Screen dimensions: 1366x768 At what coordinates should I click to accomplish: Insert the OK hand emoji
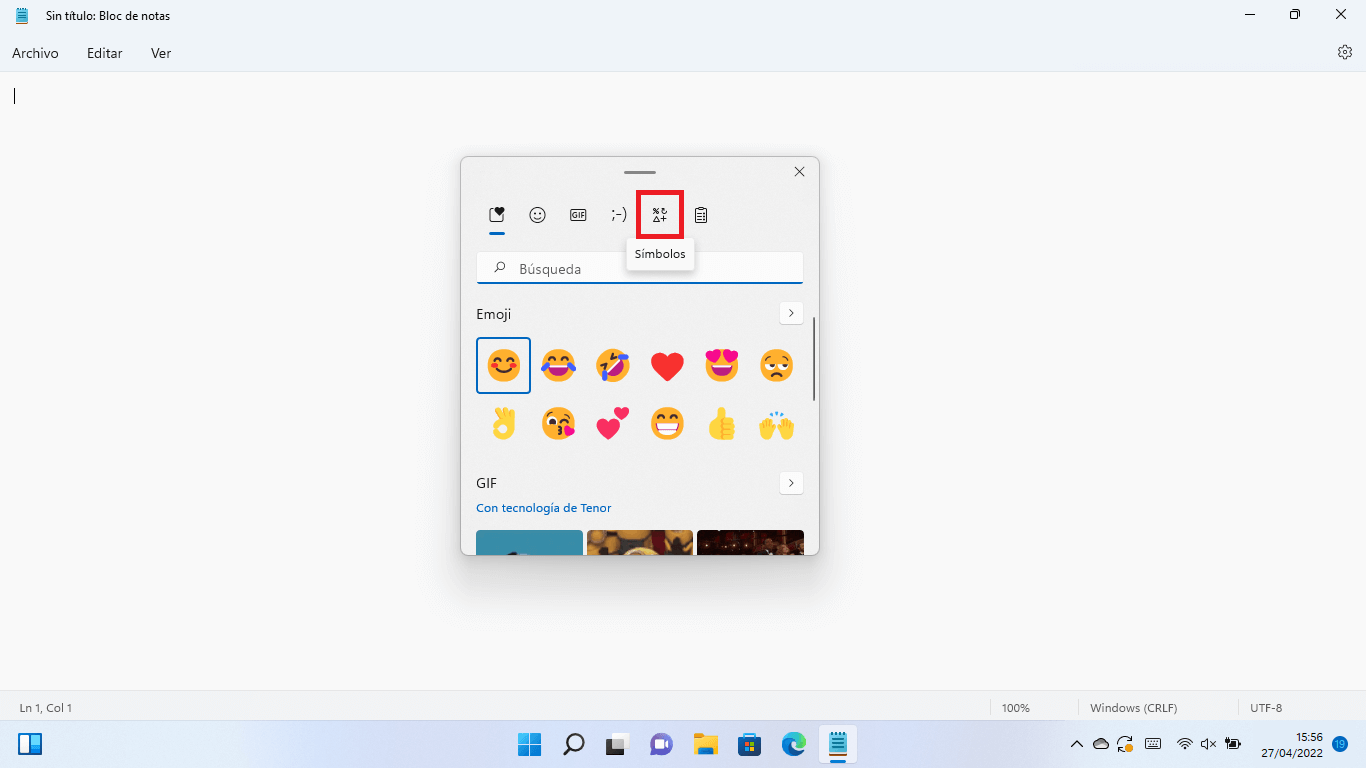pyautogui.click(x=504, y=424)
